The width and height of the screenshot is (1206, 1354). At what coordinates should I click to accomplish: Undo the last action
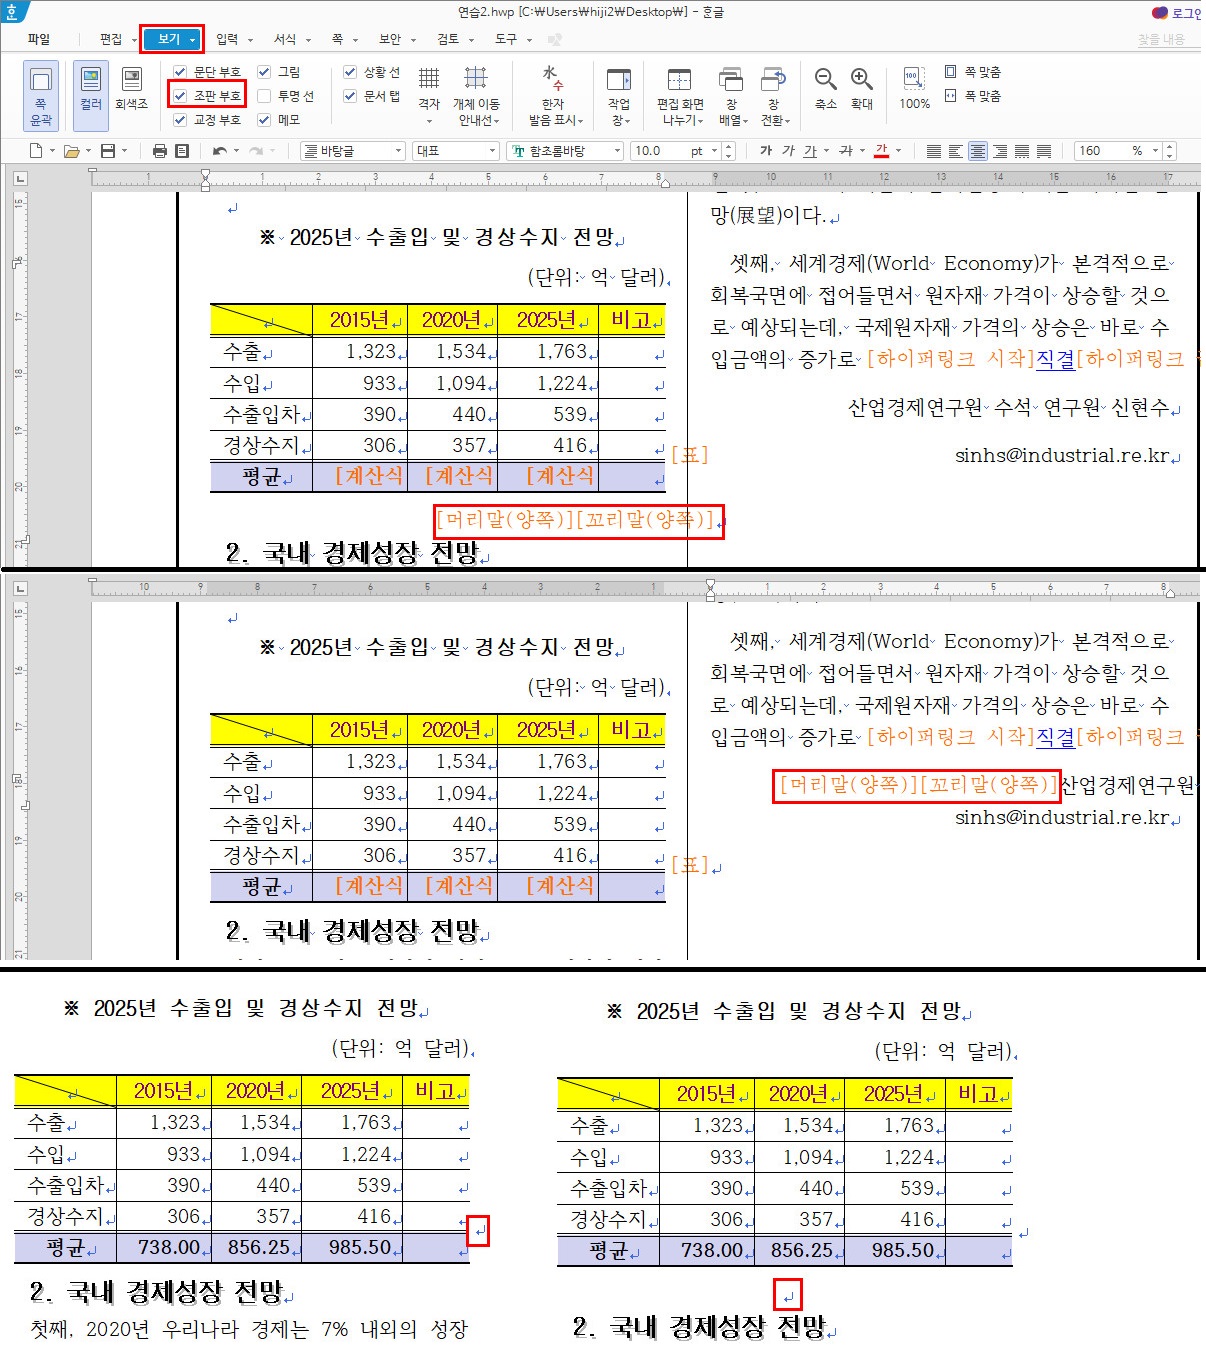219,151
